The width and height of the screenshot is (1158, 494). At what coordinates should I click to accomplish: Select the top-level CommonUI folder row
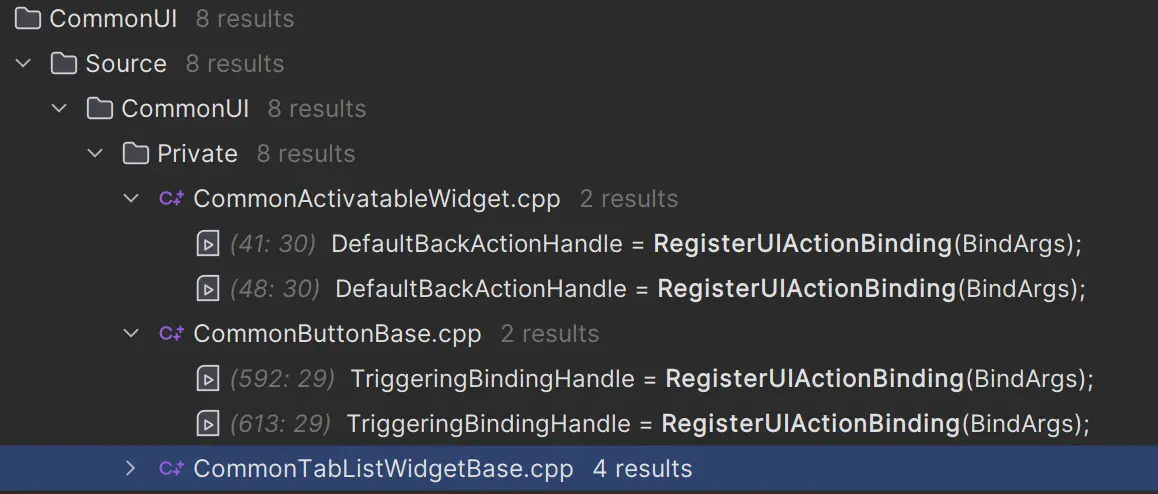coord(113,19)
